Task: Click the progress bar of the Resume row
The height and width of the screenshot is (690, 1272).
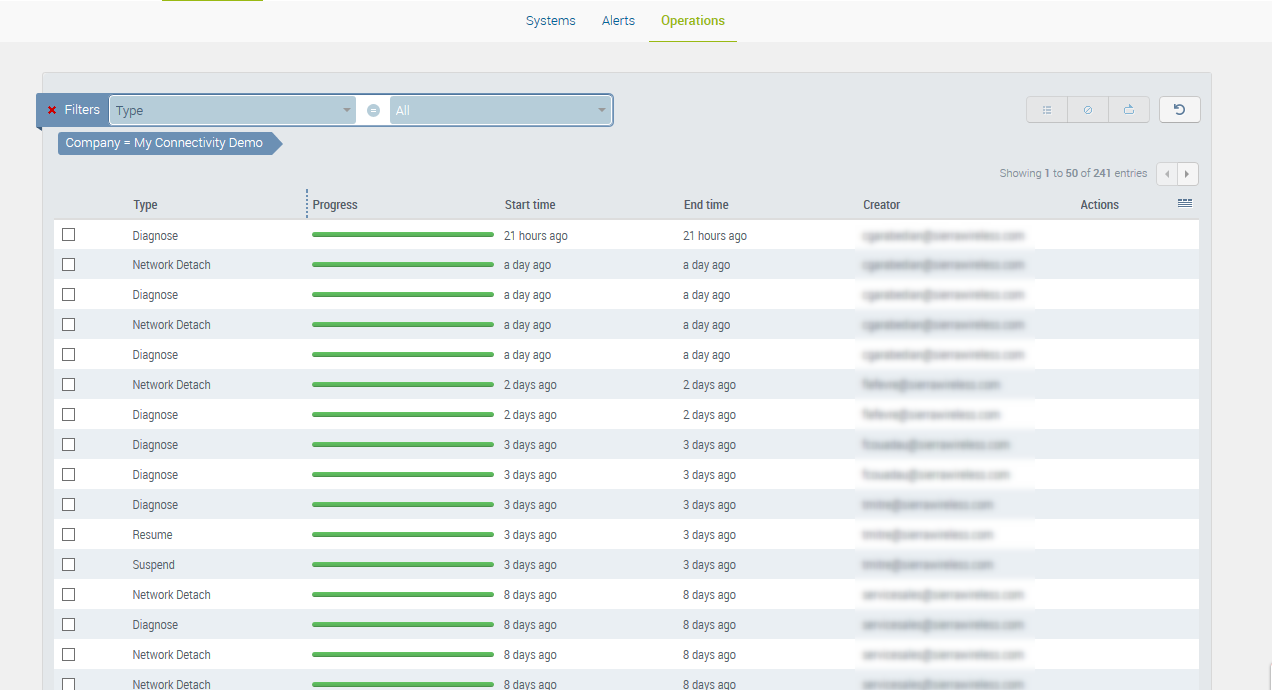Action: coord(402,535)
